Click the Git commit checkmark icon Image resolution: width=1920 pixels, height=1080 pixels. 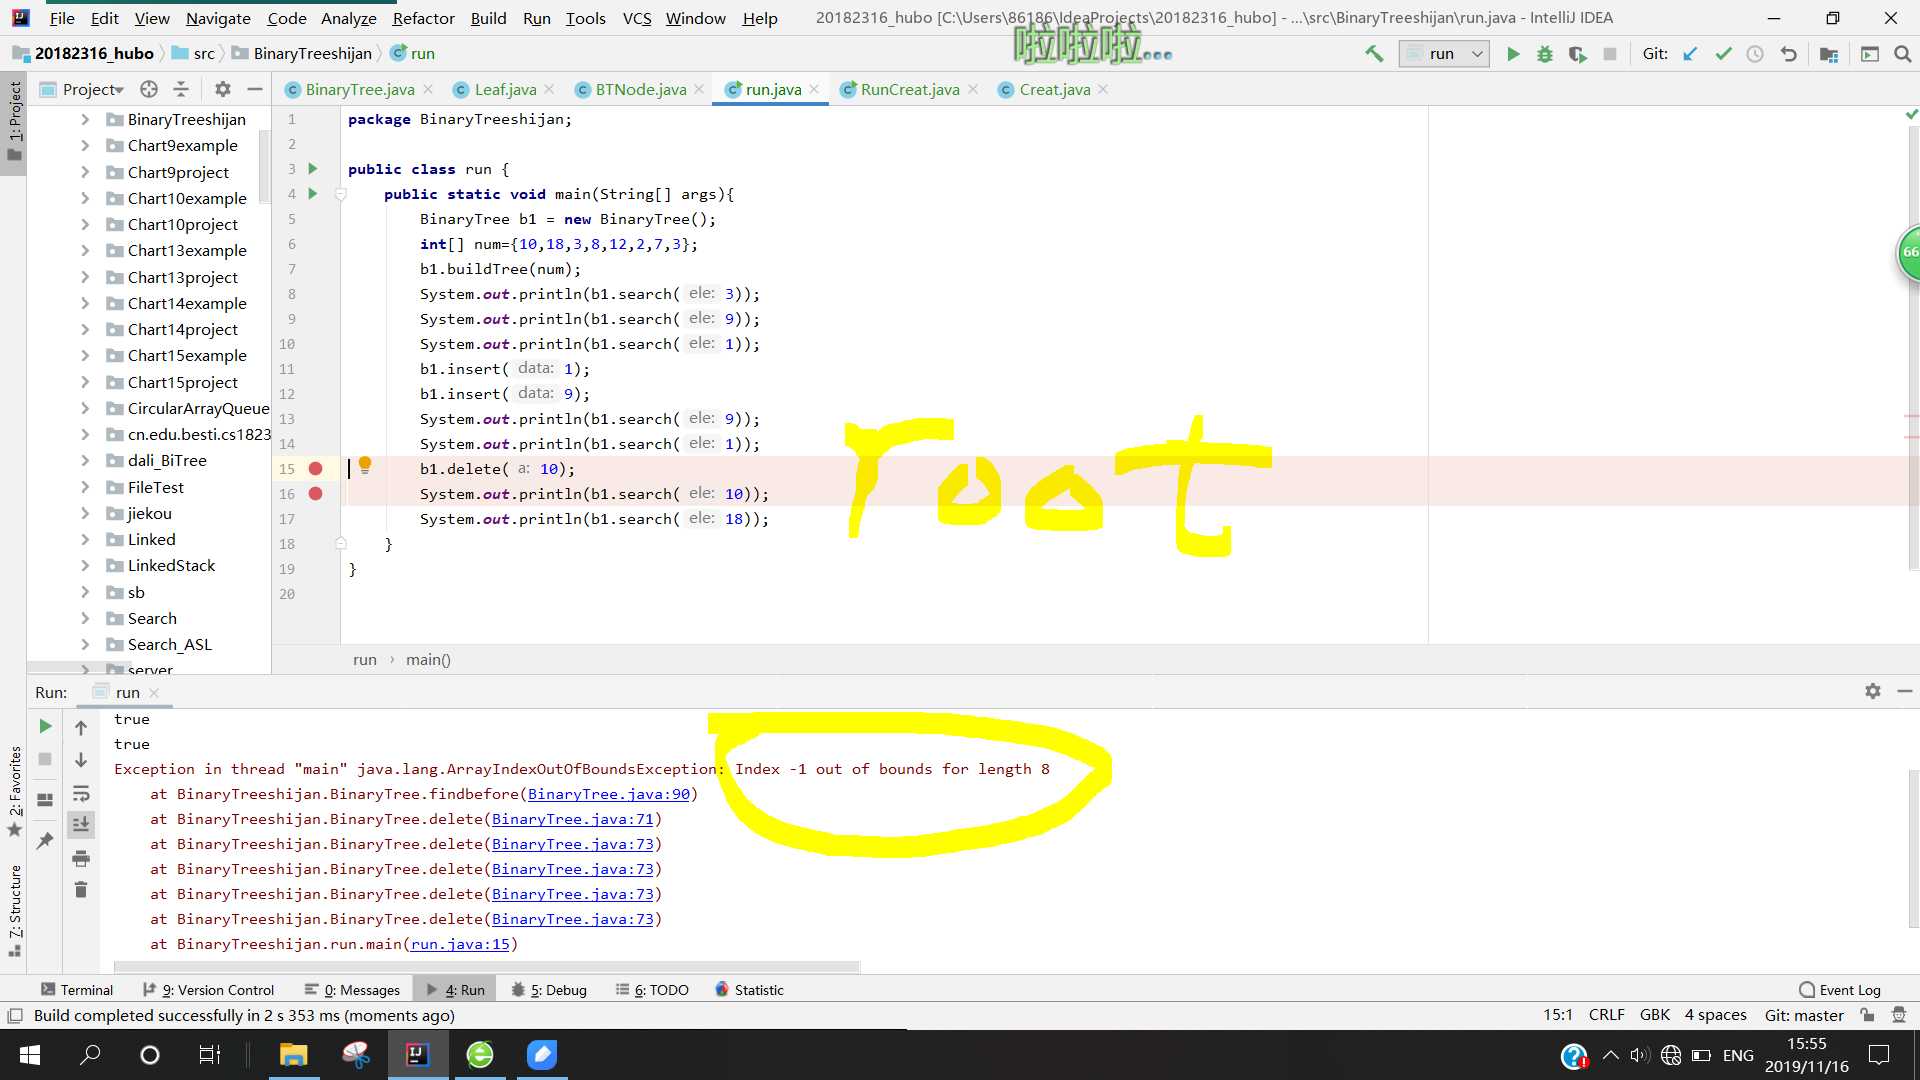coord(1724,54)
